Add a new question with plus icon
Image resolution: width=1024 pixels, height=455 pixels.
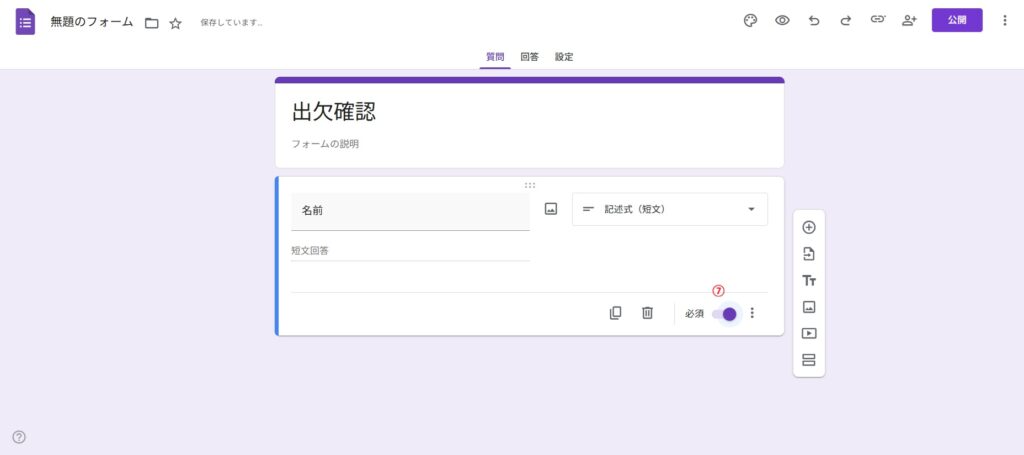(809, 227)
